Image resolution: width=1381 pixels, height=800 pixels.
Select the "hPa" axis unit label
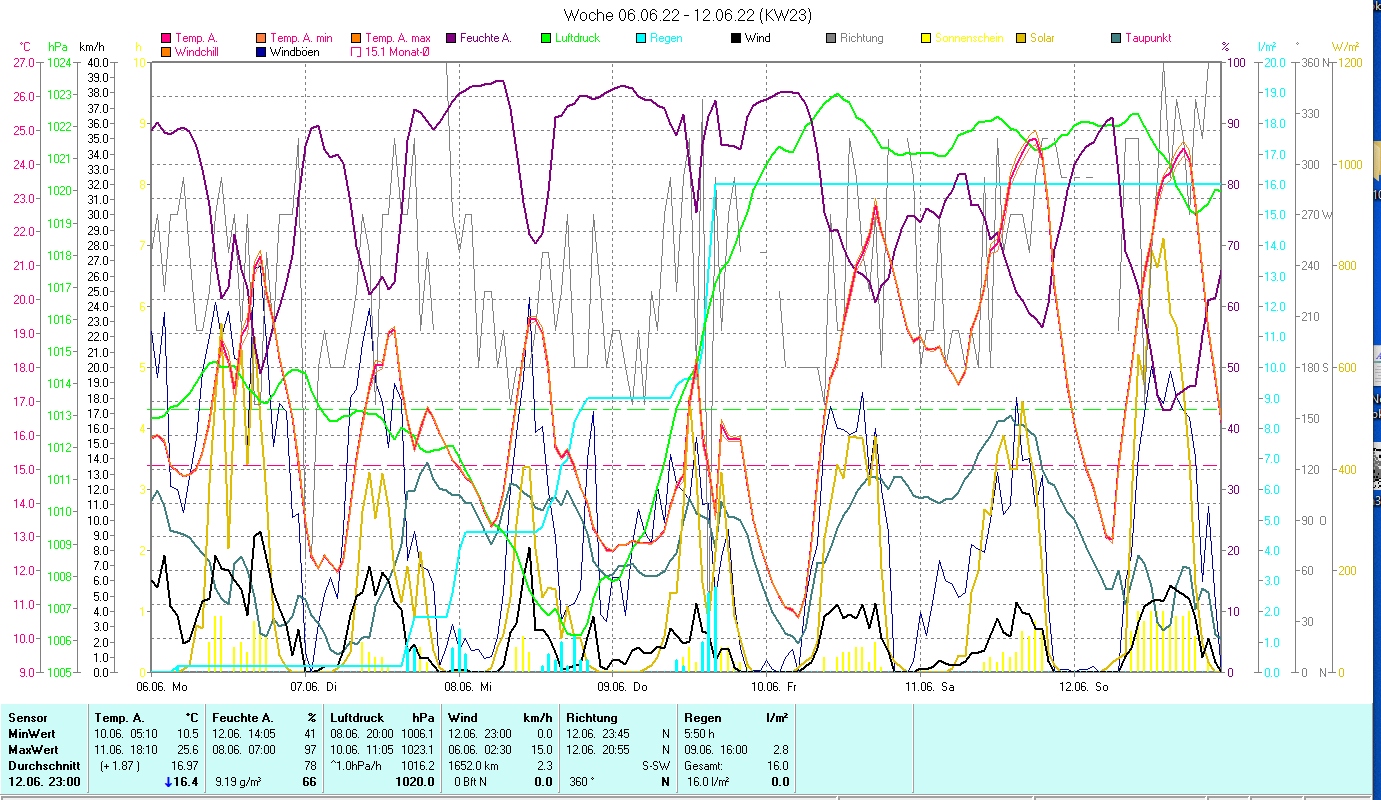(x=57, y=46)
